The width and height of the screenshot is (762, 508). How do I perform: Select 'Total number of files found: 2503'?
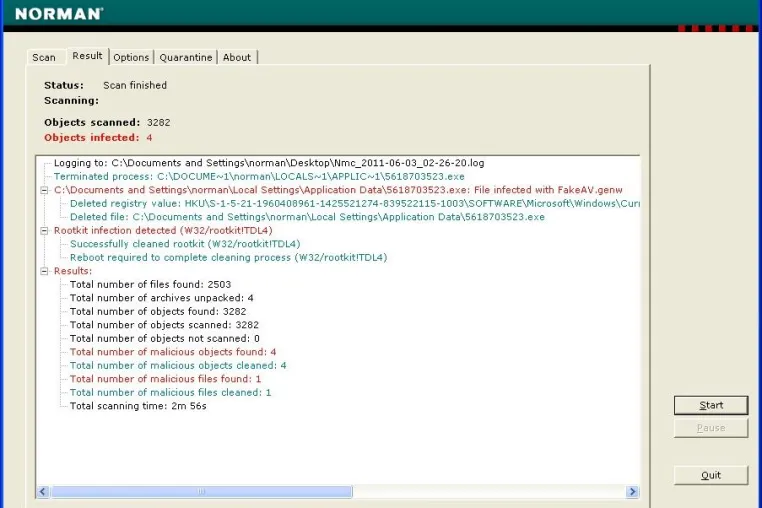[150, 285]
